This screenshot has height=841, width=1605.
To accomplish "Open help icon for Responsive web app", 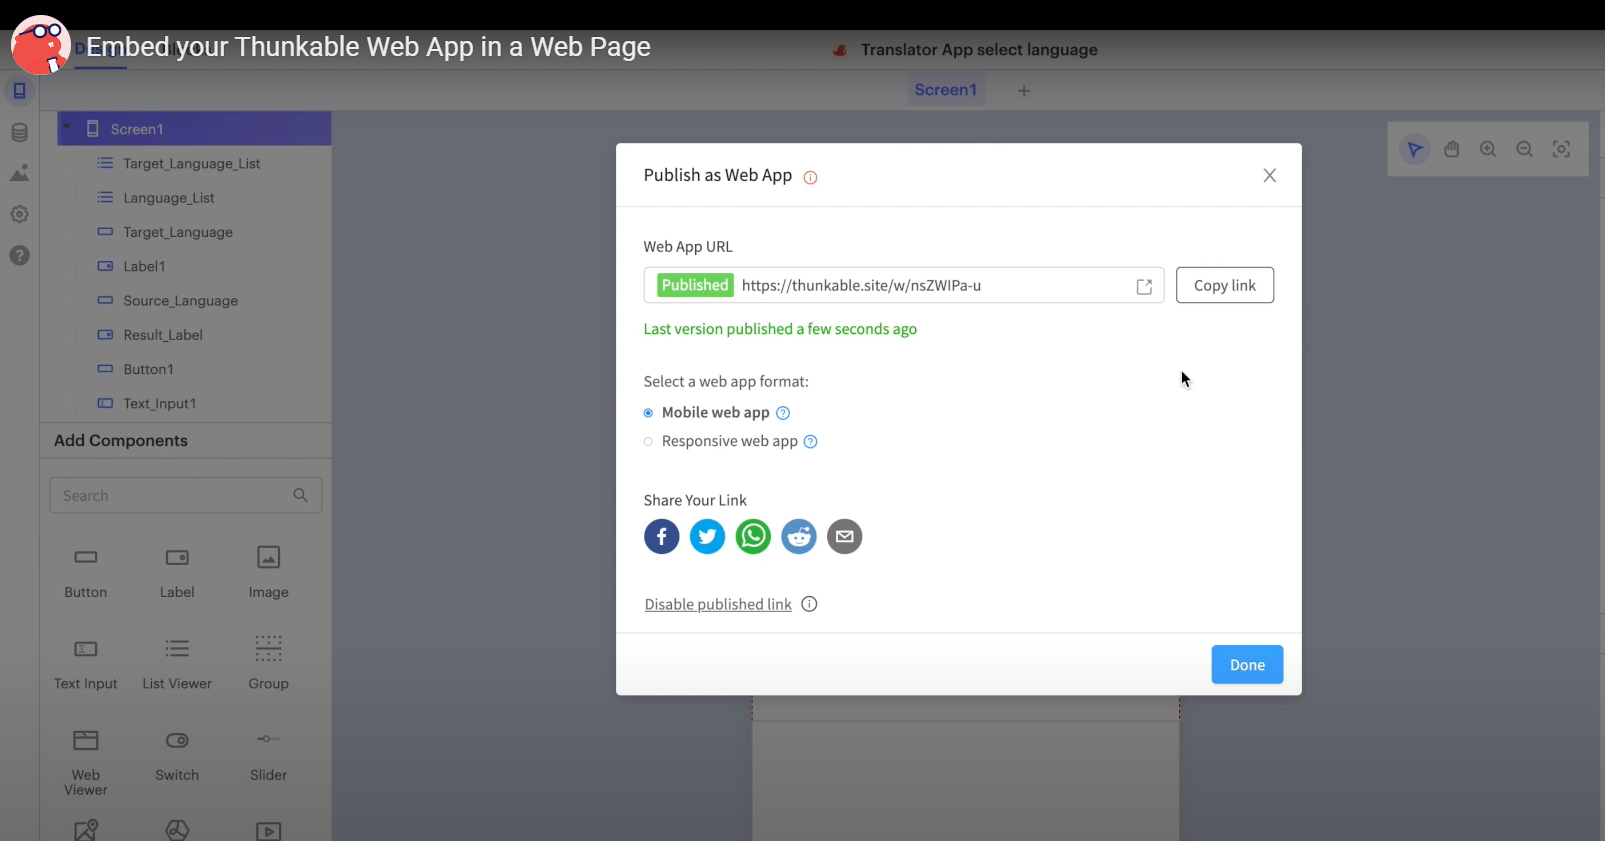I will [811, 442].
